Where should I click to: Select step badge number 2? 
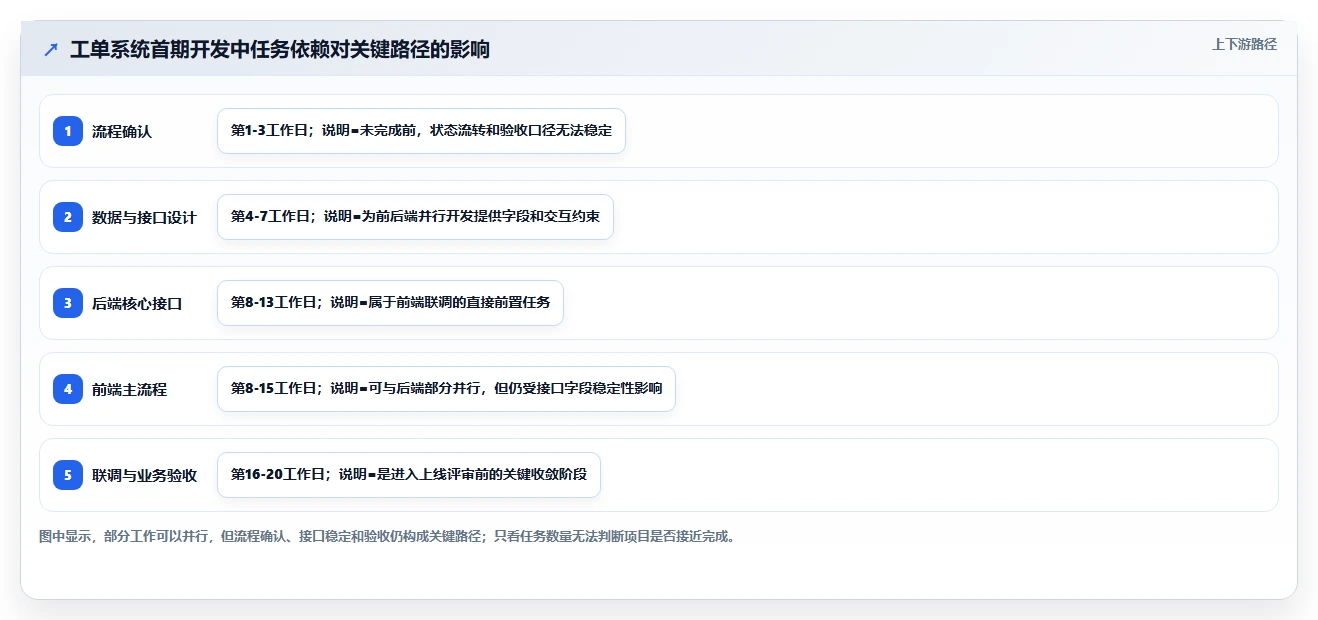(x=68, y=217)
